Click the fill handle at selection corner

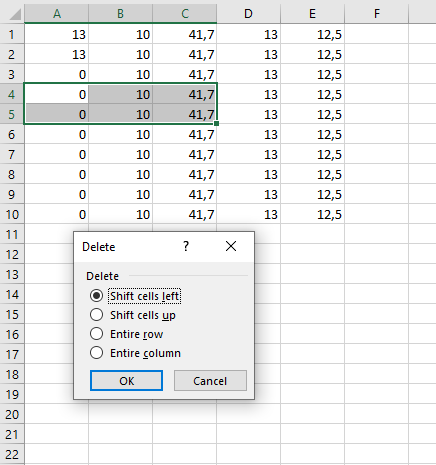216,124
